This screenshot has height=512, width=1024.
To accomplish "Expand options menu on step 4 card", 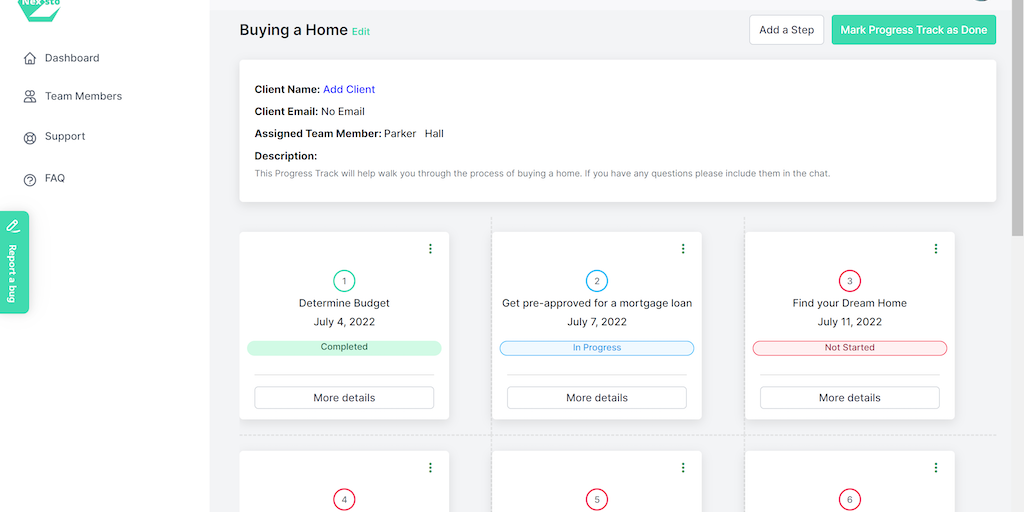I will [431, 468].
